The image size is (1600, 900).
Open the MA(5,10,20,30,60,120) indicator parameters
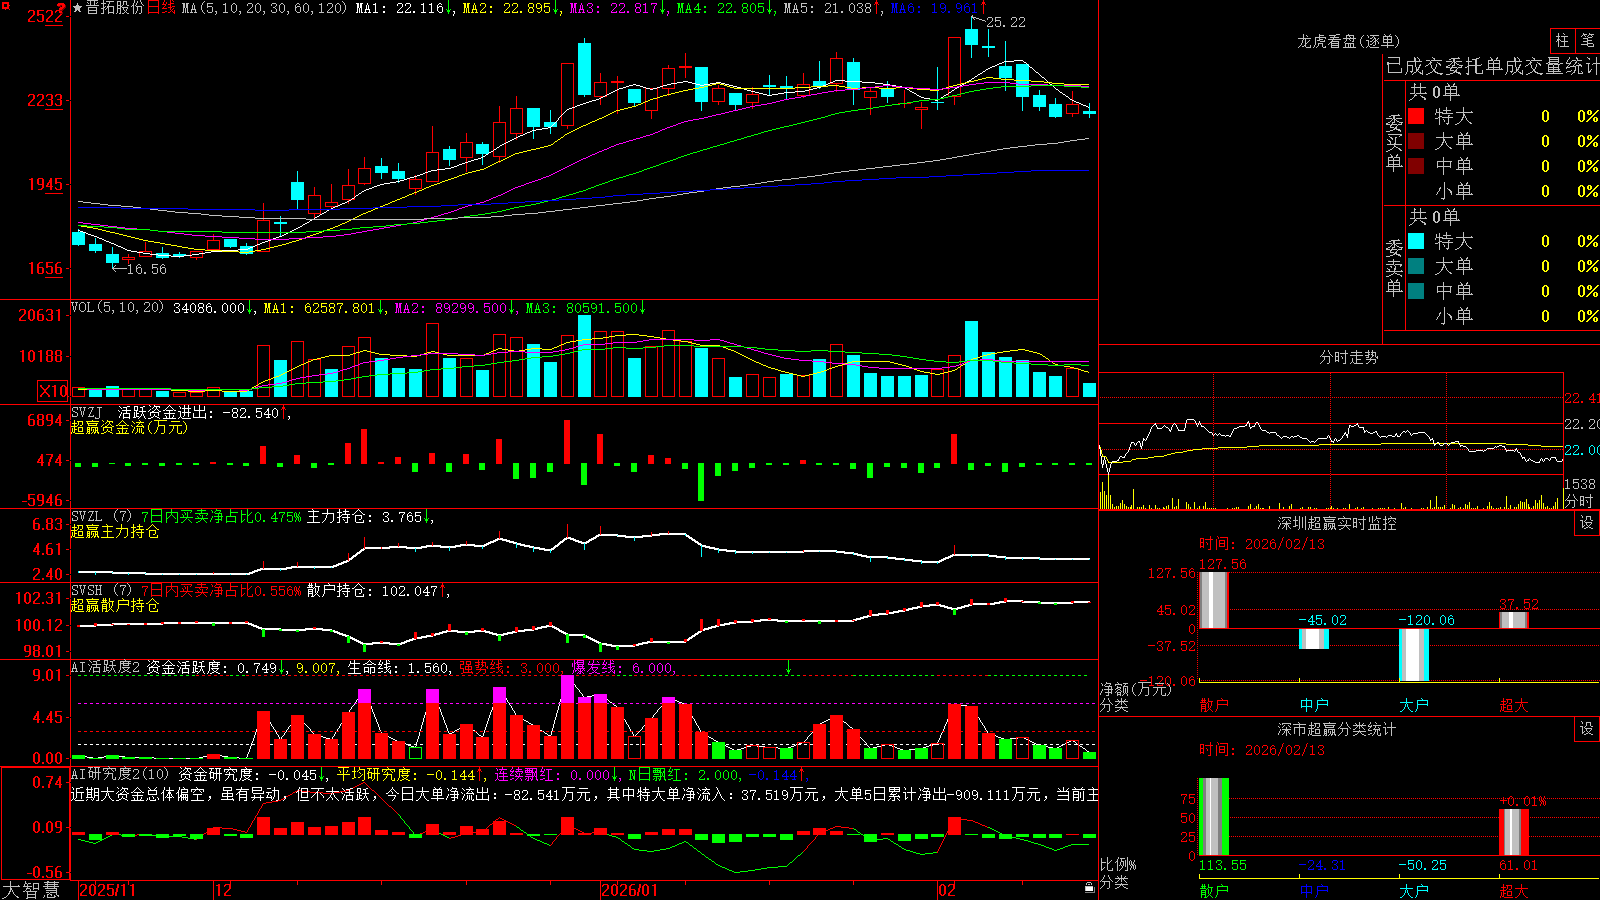pyautogui.click(x=264, y=8)
